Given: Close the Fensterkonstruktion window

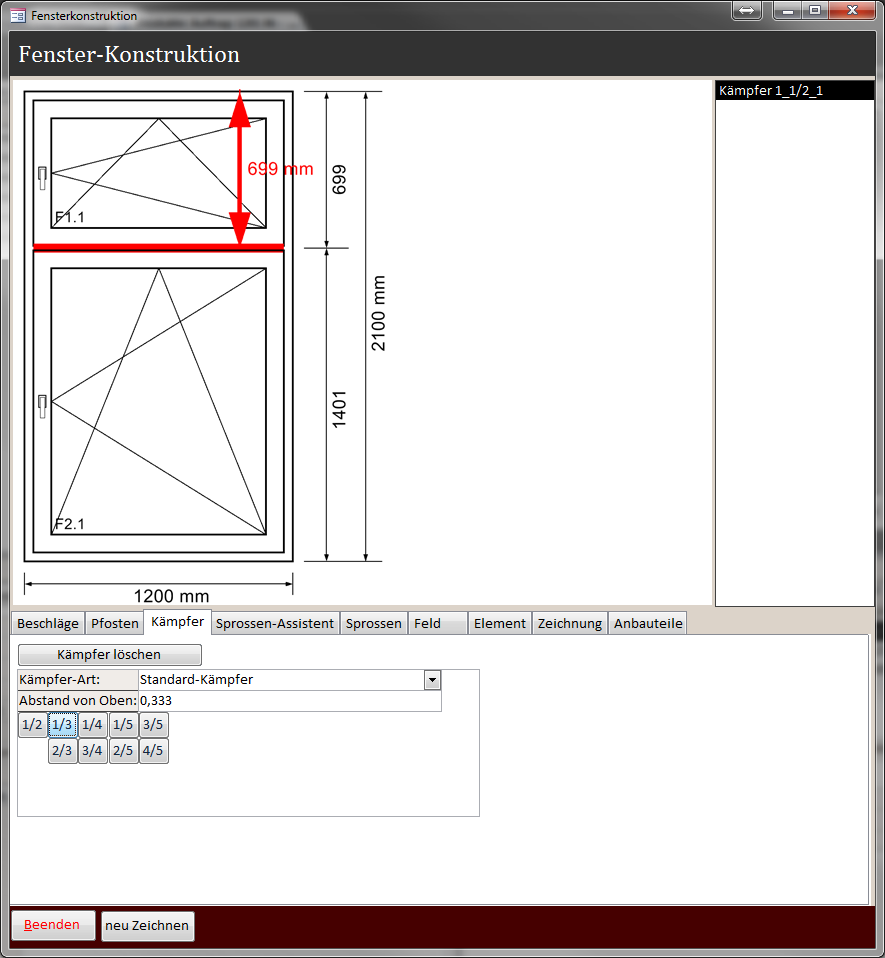Looking at the screenshot, I should [x=853, y=10].
